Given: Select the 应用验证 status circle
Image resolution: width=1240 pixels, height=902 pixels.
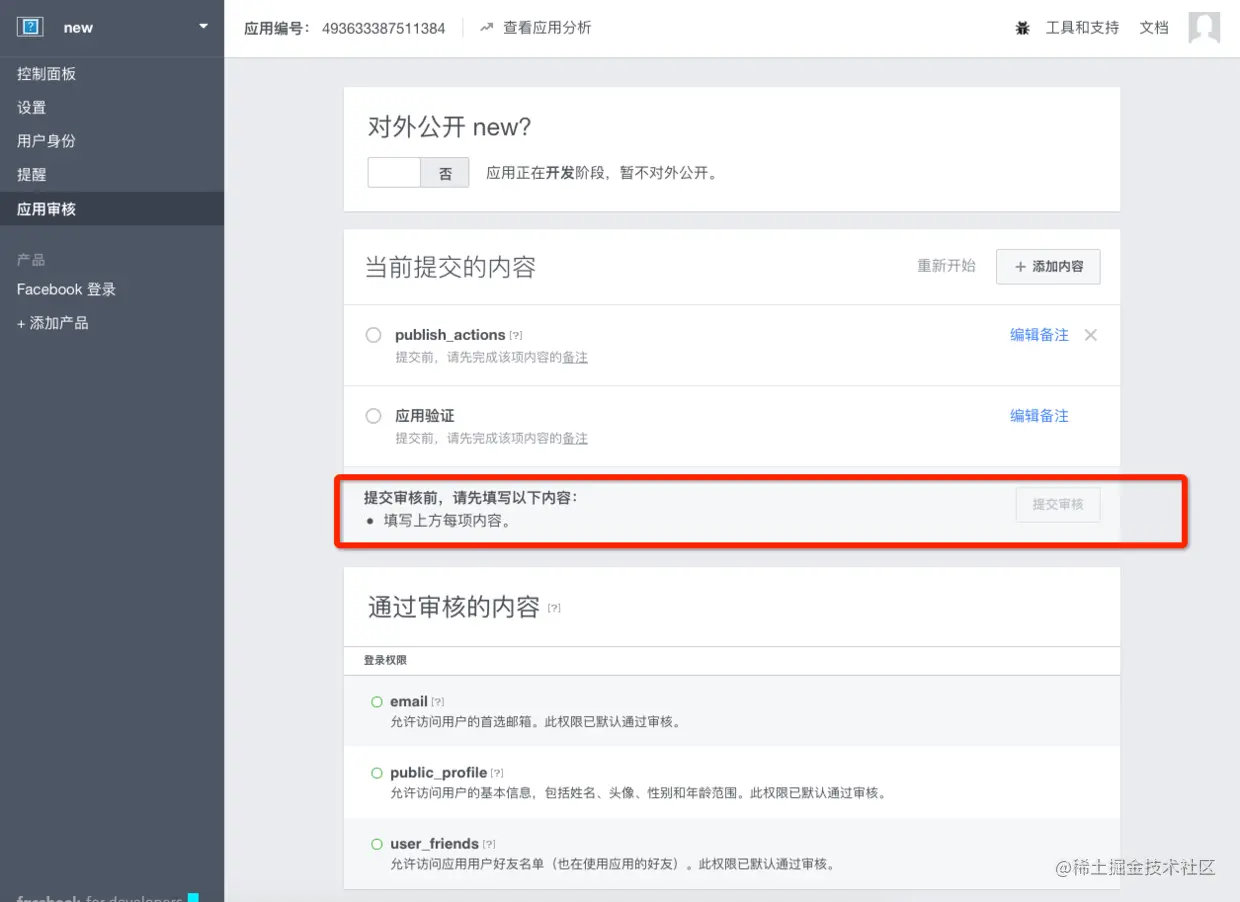Looking at the screenshot, I should [373, 416].
